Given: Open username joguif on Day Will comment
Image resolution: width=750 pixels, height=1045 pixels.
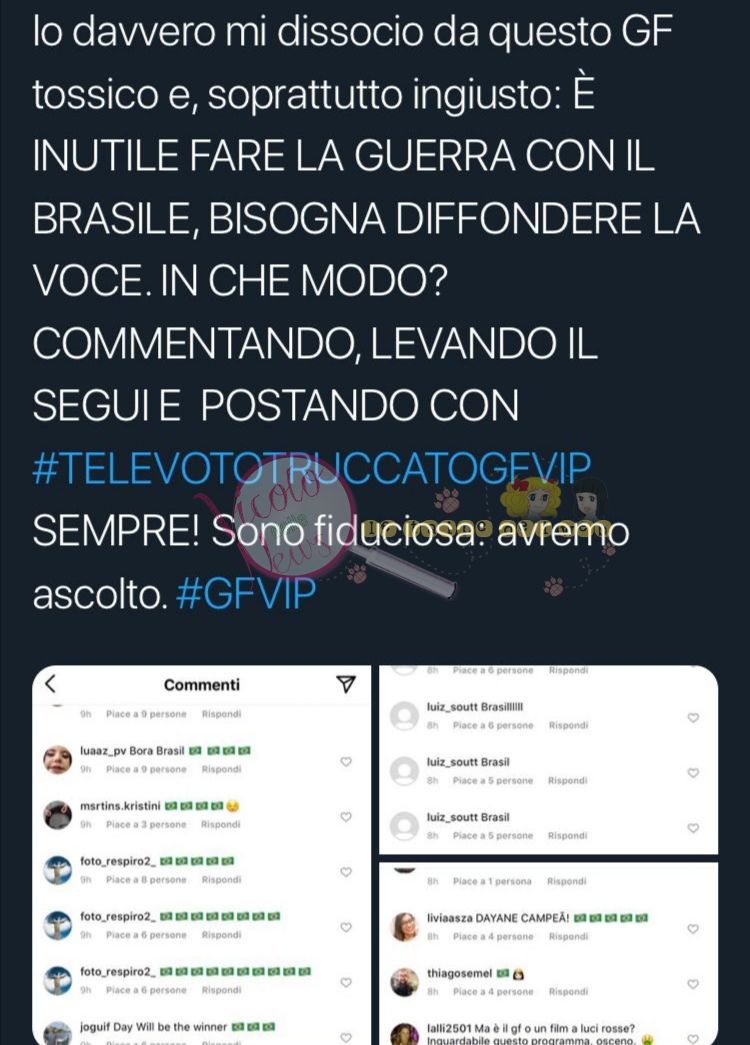Looking at the screenshot, I should pos(95,1027).
